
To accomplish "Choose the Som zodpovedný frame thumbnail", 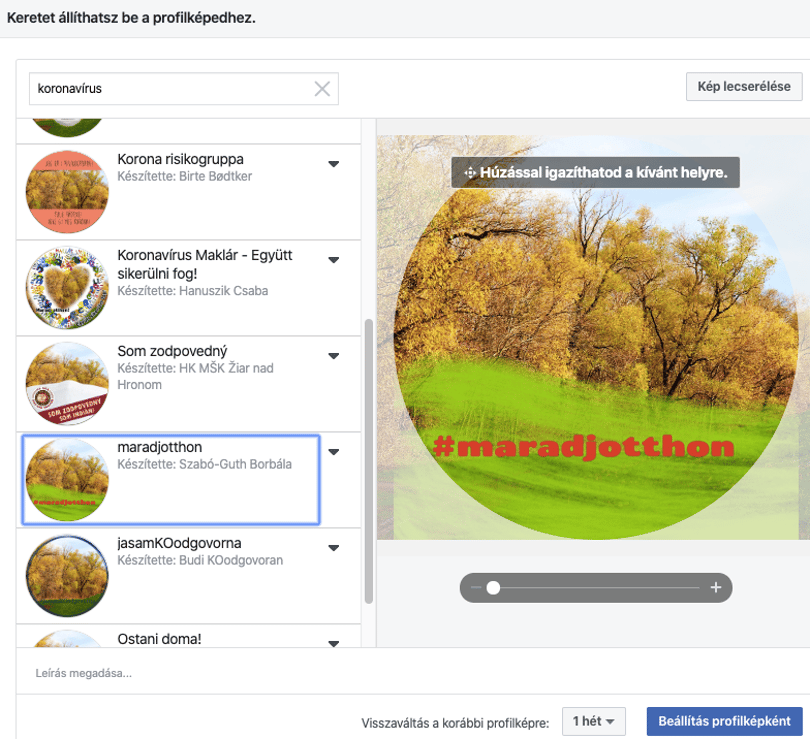I will pos(67,384).
